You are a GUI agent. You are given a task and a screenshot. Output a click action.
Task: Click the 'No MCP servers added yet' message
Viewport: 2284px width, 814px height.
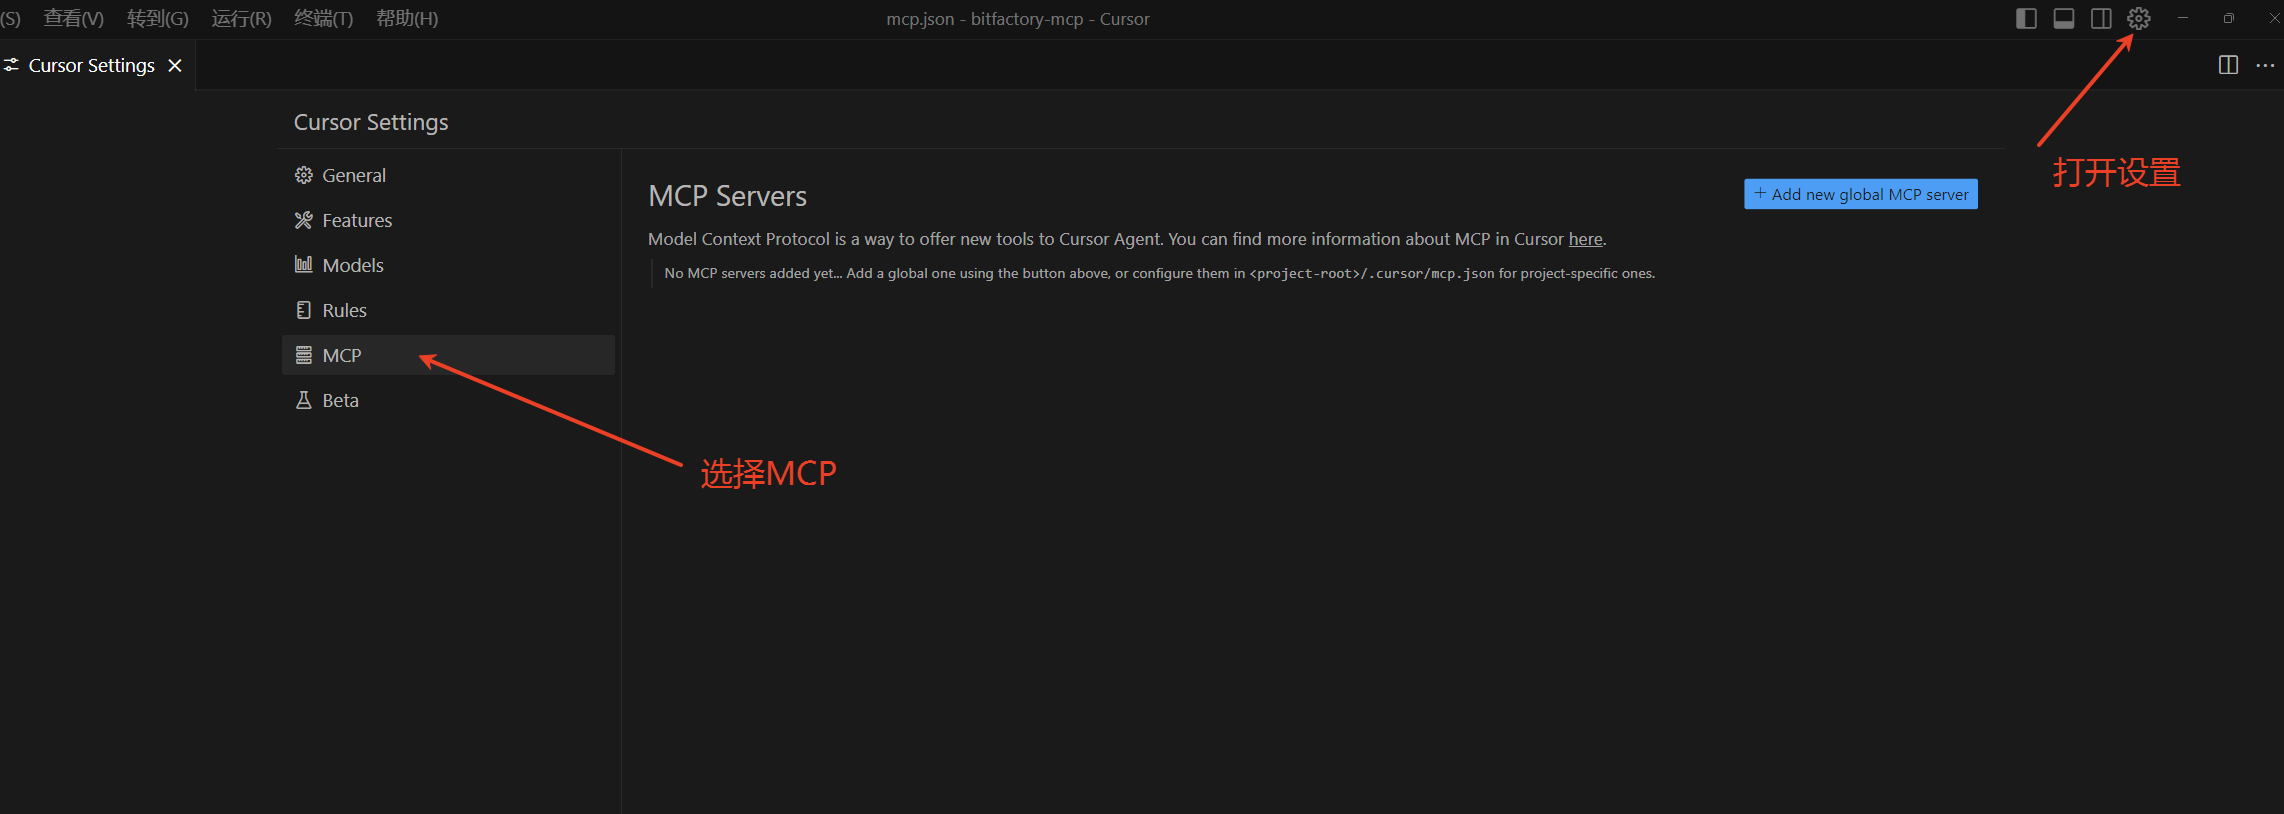click(1159, 273)
